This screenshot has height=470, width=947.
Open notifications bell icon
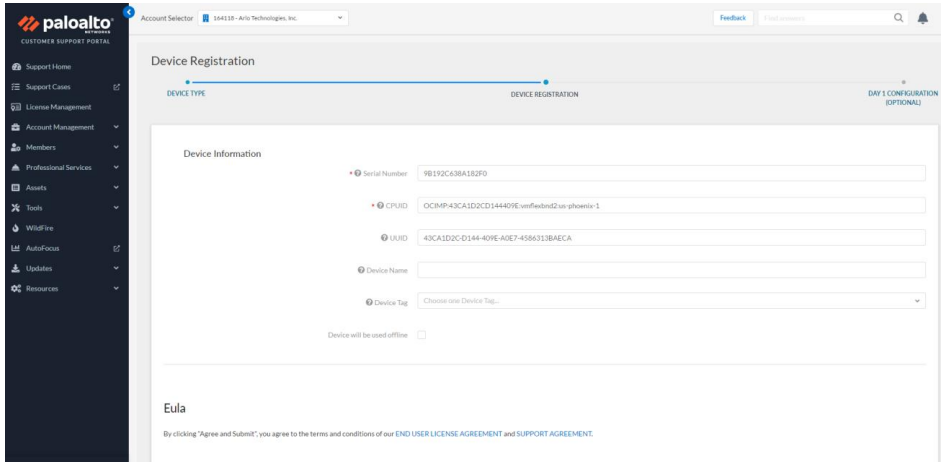pos(922,18)
